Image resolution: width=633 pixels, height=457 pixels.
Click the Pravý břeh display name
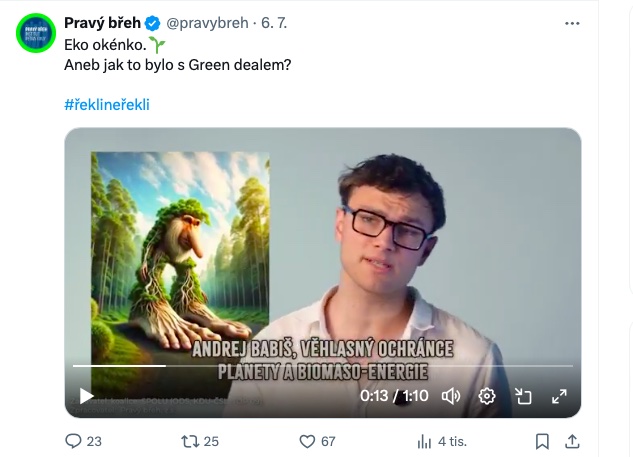(x=102, y=23)
